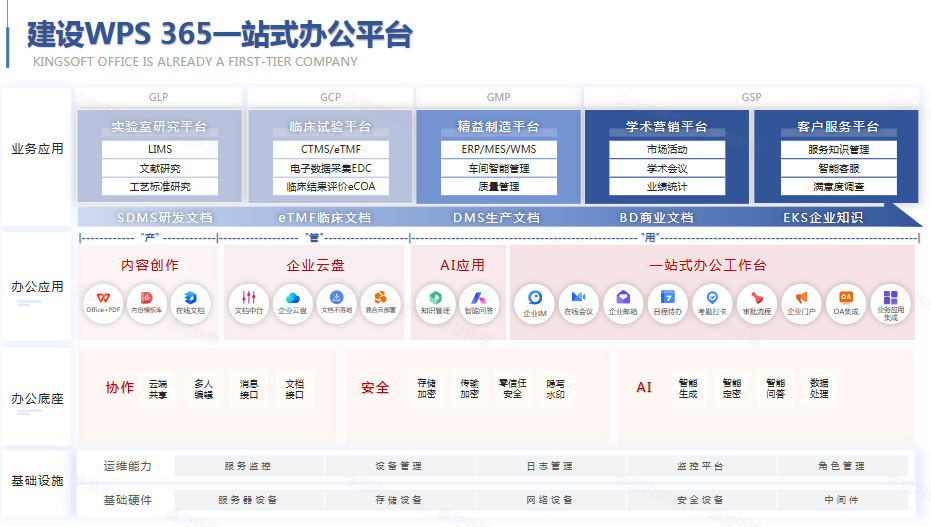Open the 日程待办 calendar icon
Viewport: 931px width, 527px height.
(667, 304)
